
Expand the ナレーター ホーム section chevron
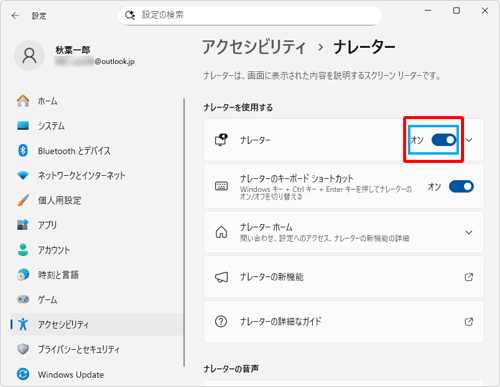pos(469,232)
